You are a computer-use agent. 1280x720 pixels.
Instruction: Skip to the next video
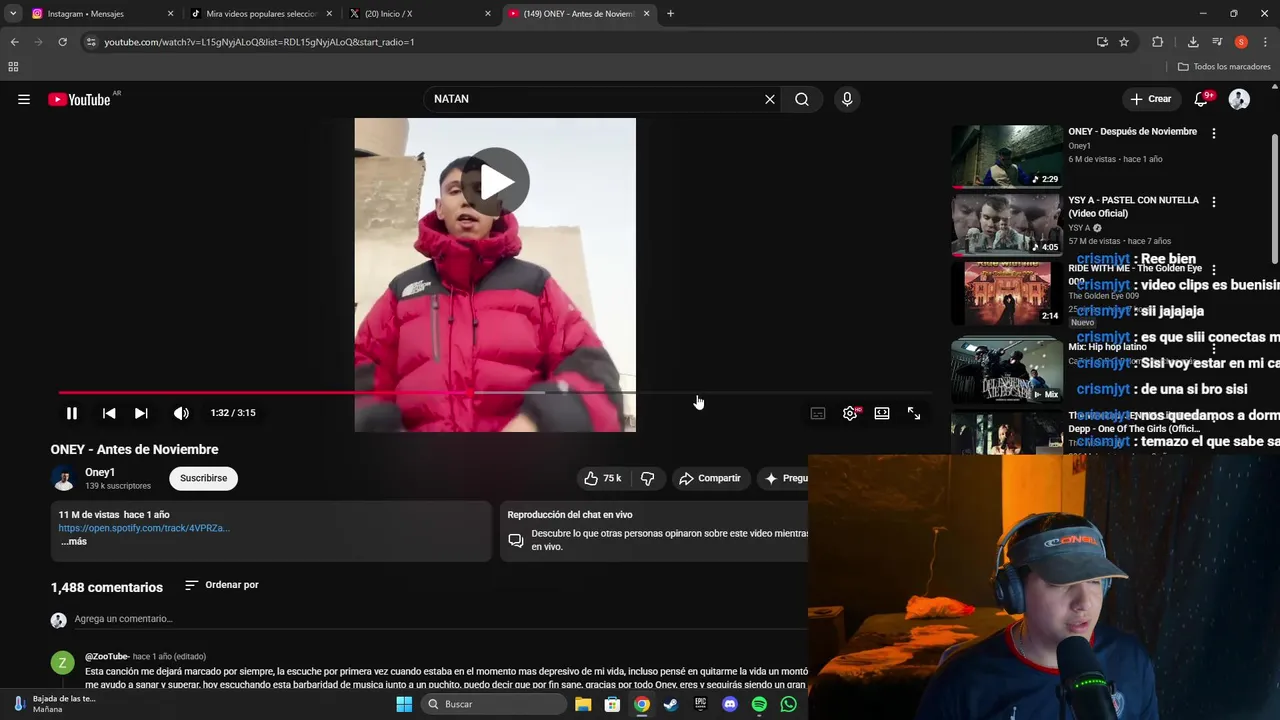click(141, 413)
